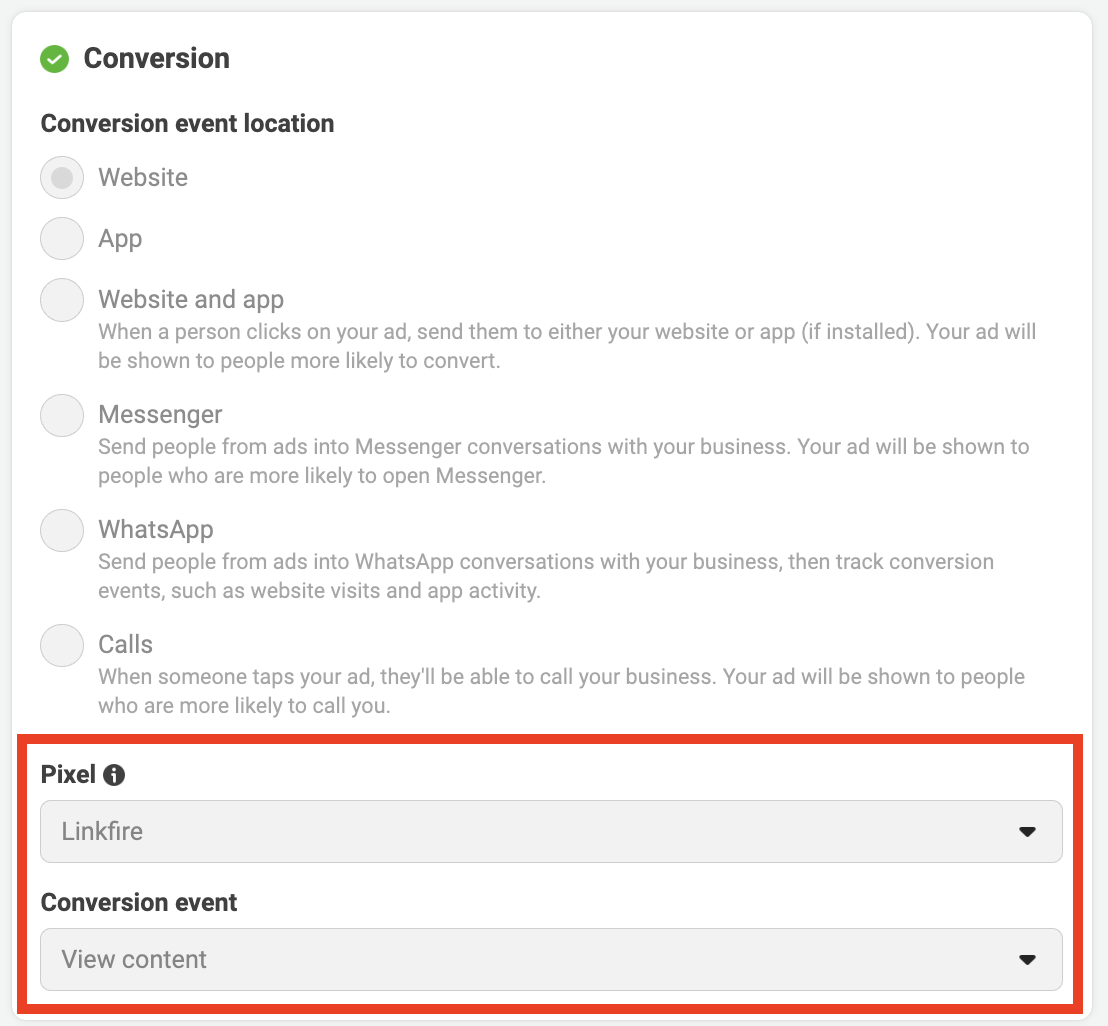Click the Website and app label text
The image size is (1108, 1026).
[191, 300]
